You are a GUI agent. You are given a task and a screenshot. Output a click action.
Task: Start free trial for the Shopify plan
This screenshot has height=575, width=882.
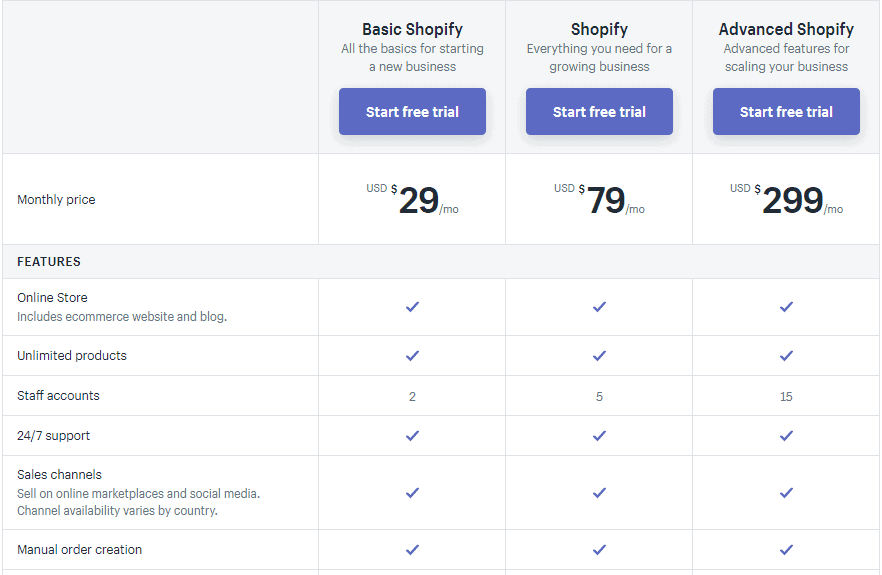tap(599, 112)
